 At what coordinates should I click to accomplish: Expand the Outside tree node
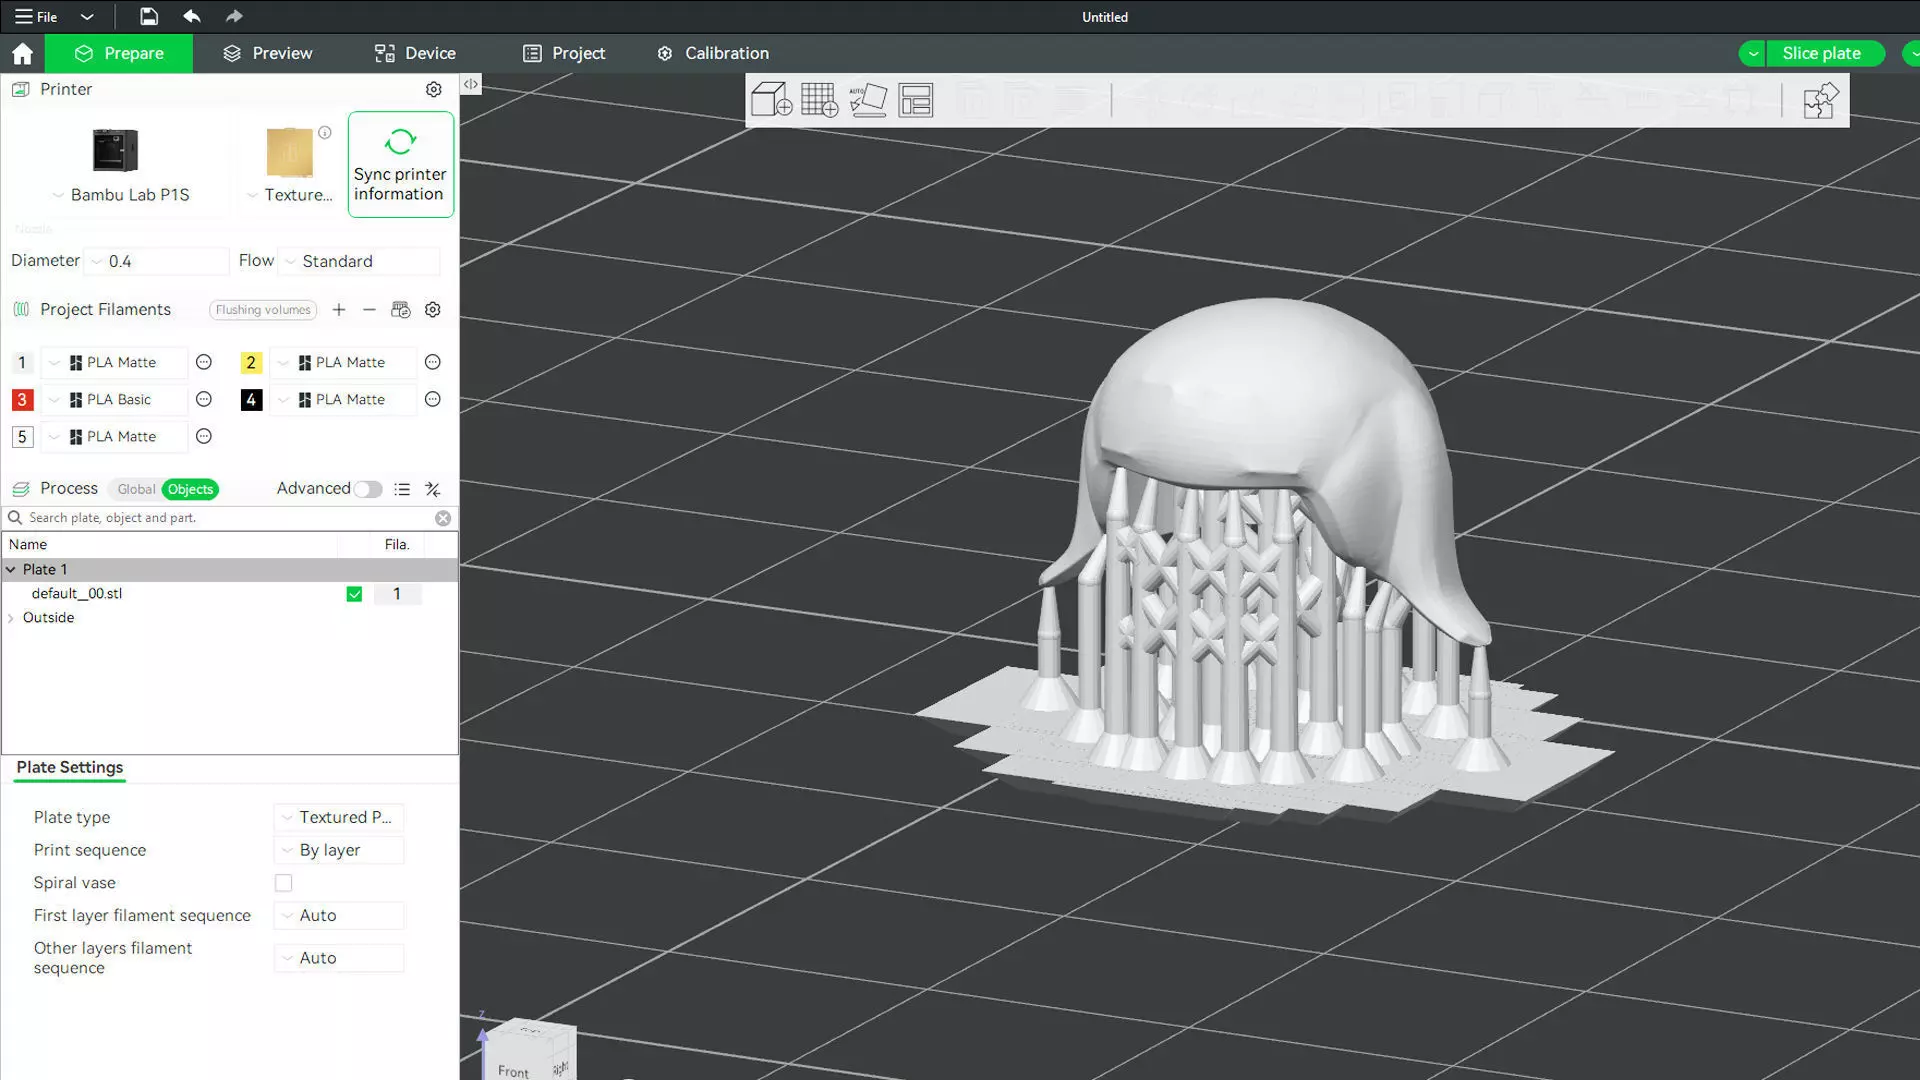coord(11,618)
